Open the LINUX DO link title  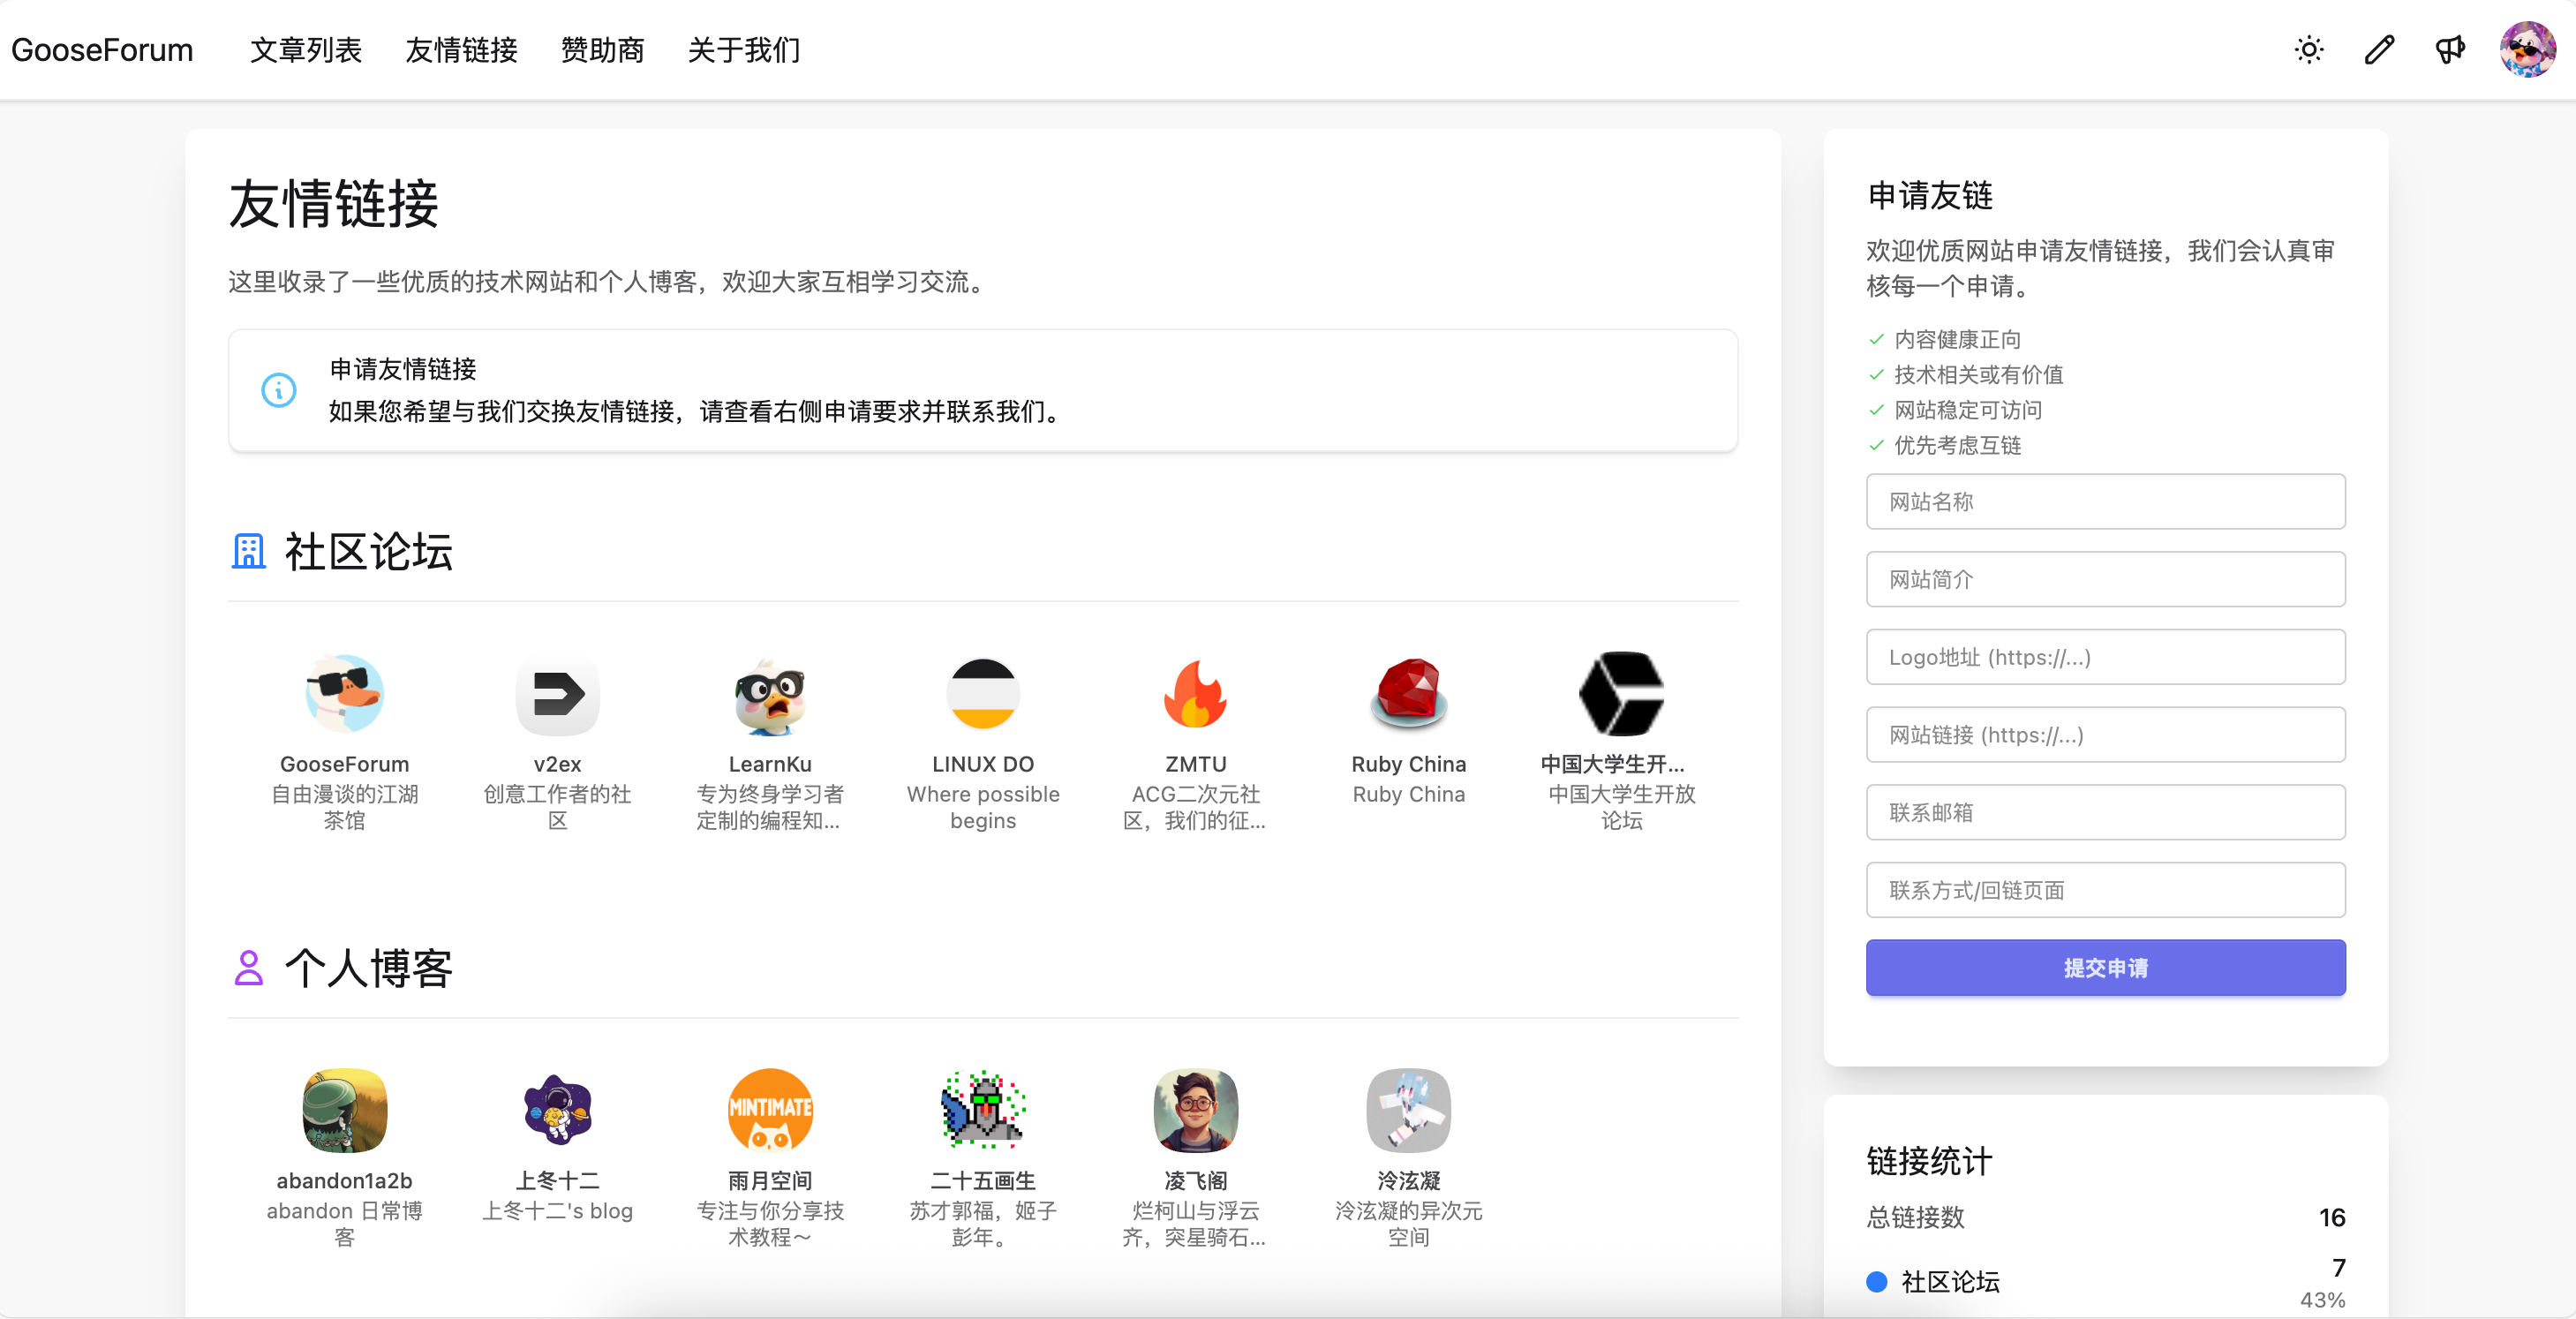click(983, 764)
